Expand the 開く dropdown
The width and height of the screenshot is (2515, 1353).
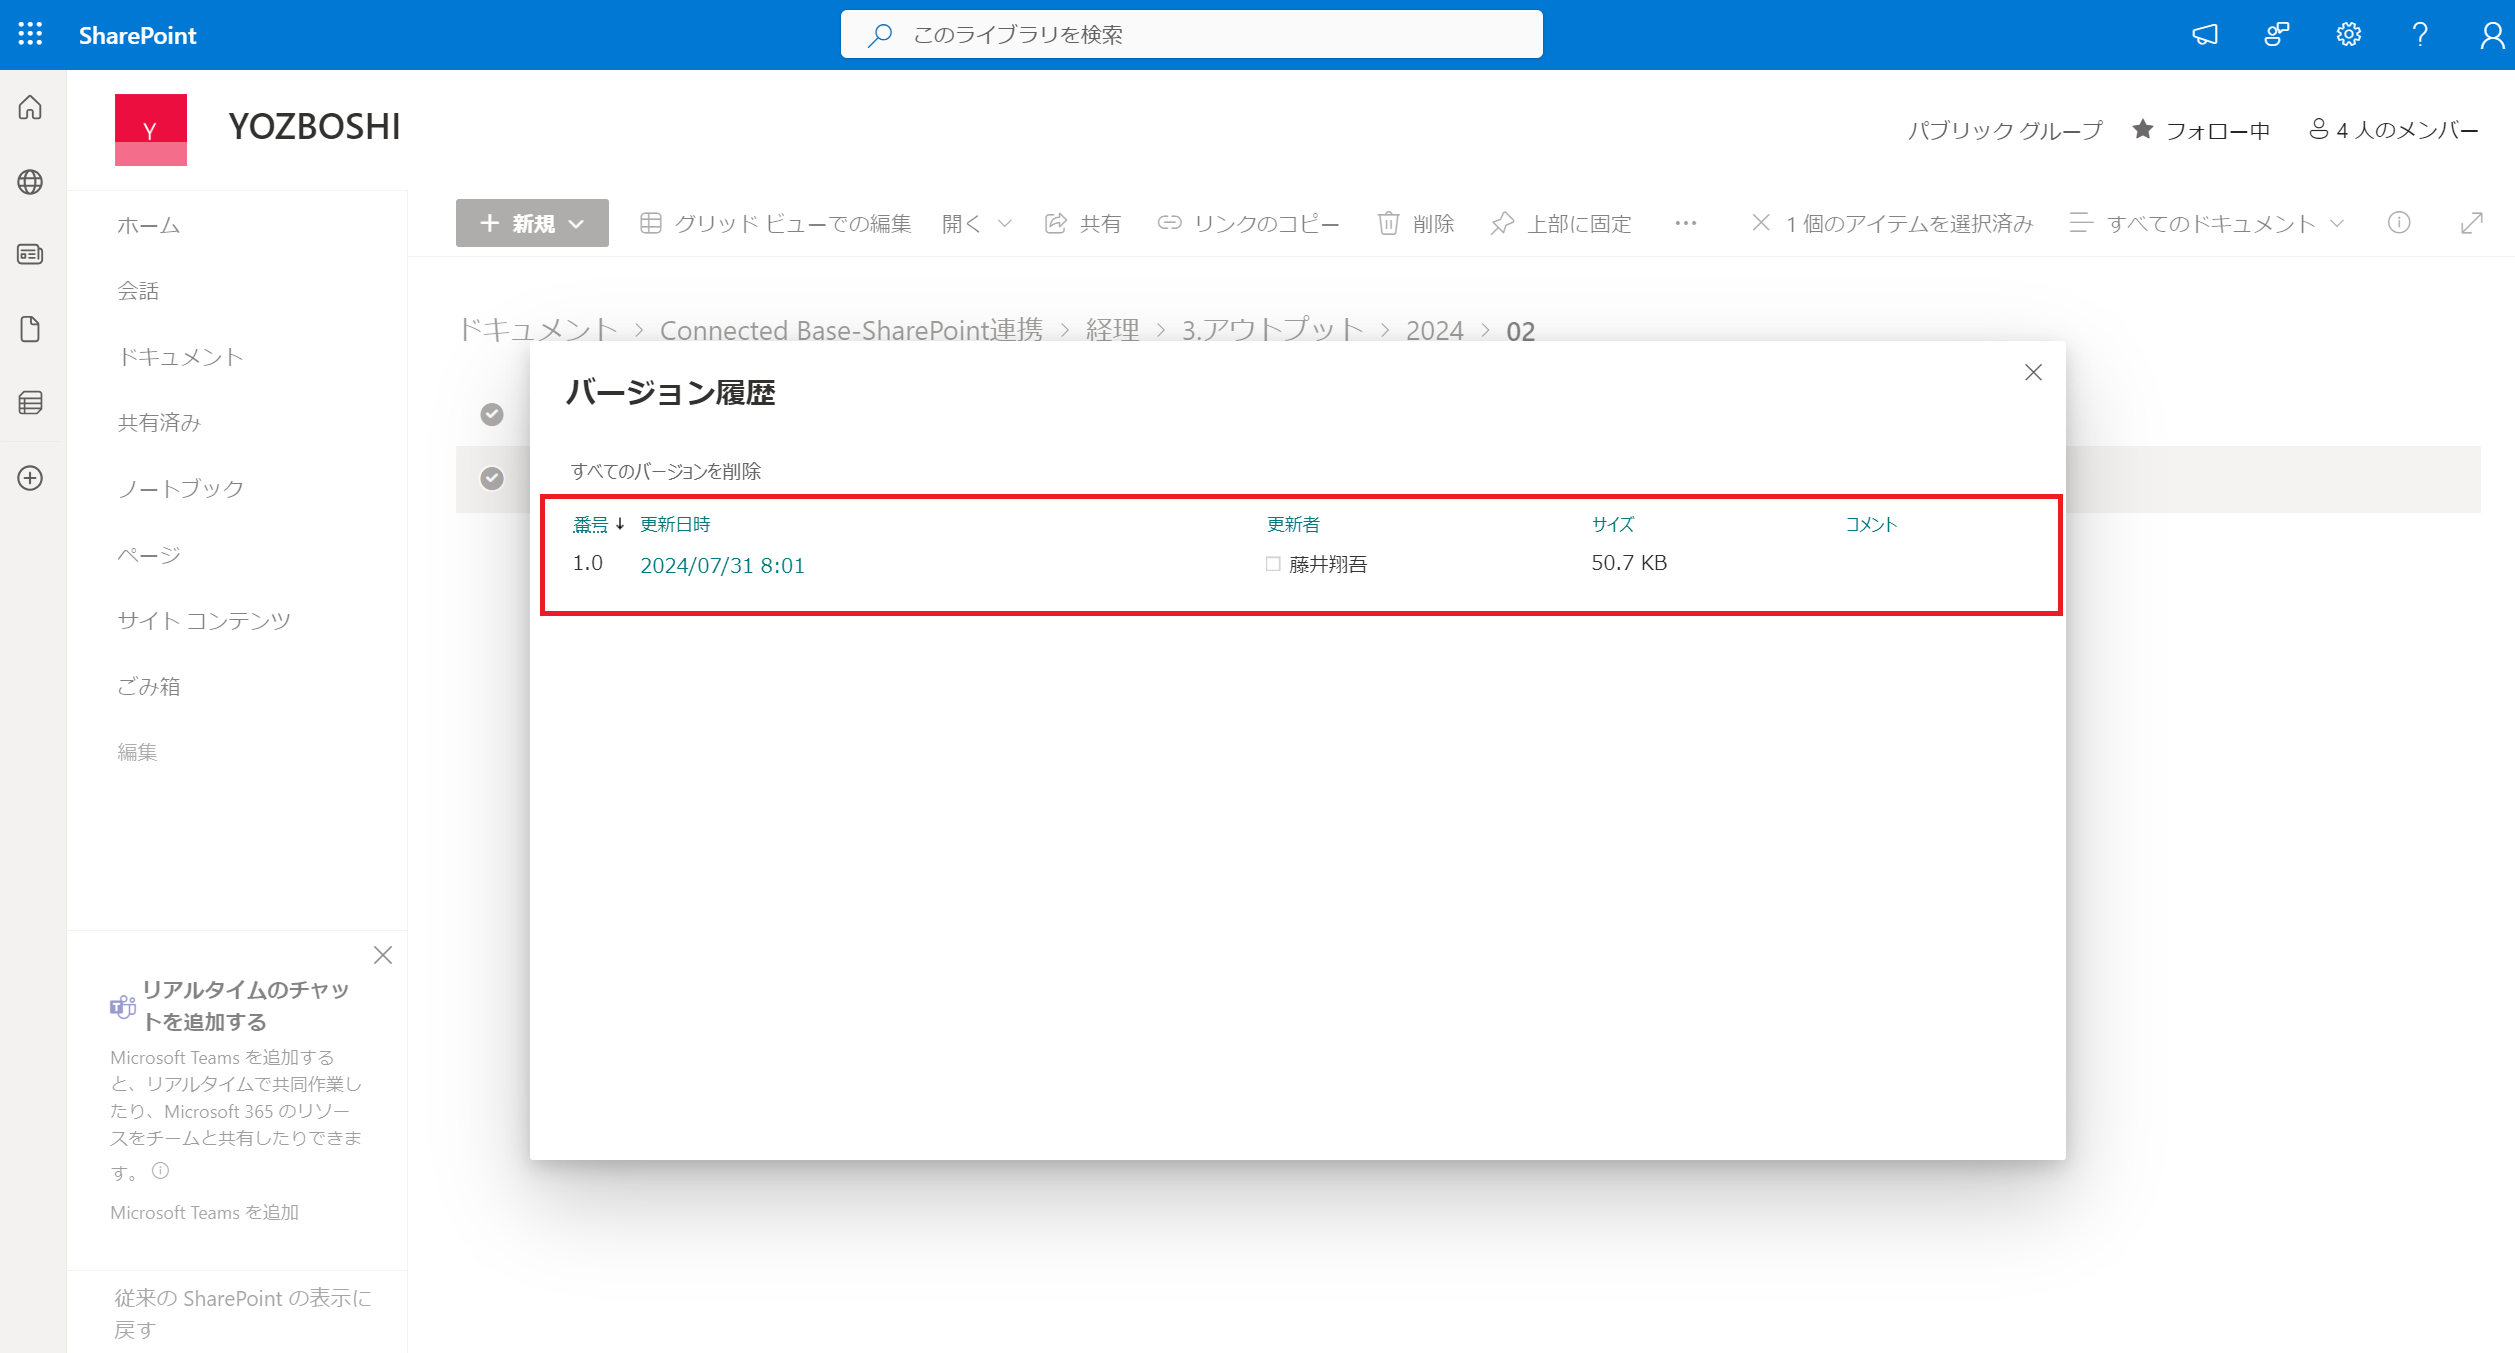tap(977, 223)
